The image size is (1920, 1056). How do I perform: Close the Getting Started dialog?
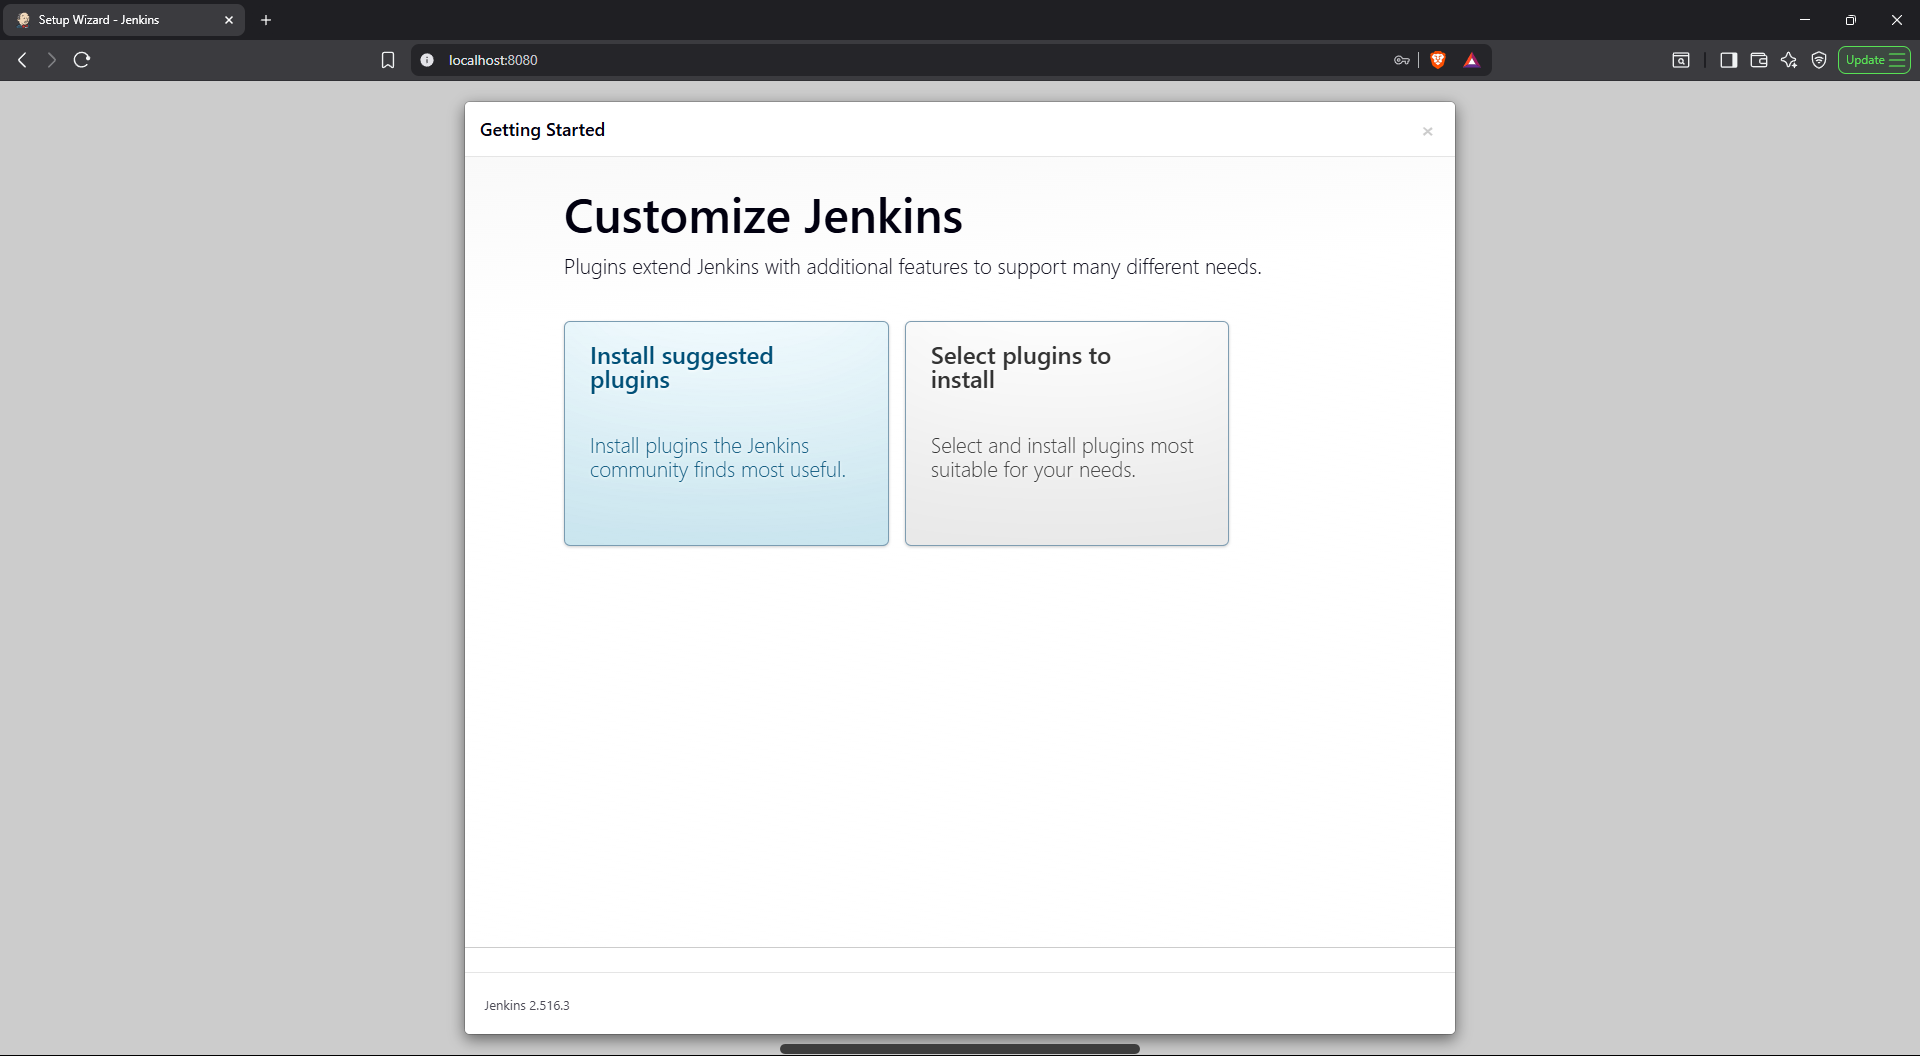(x=1427, y=131)
